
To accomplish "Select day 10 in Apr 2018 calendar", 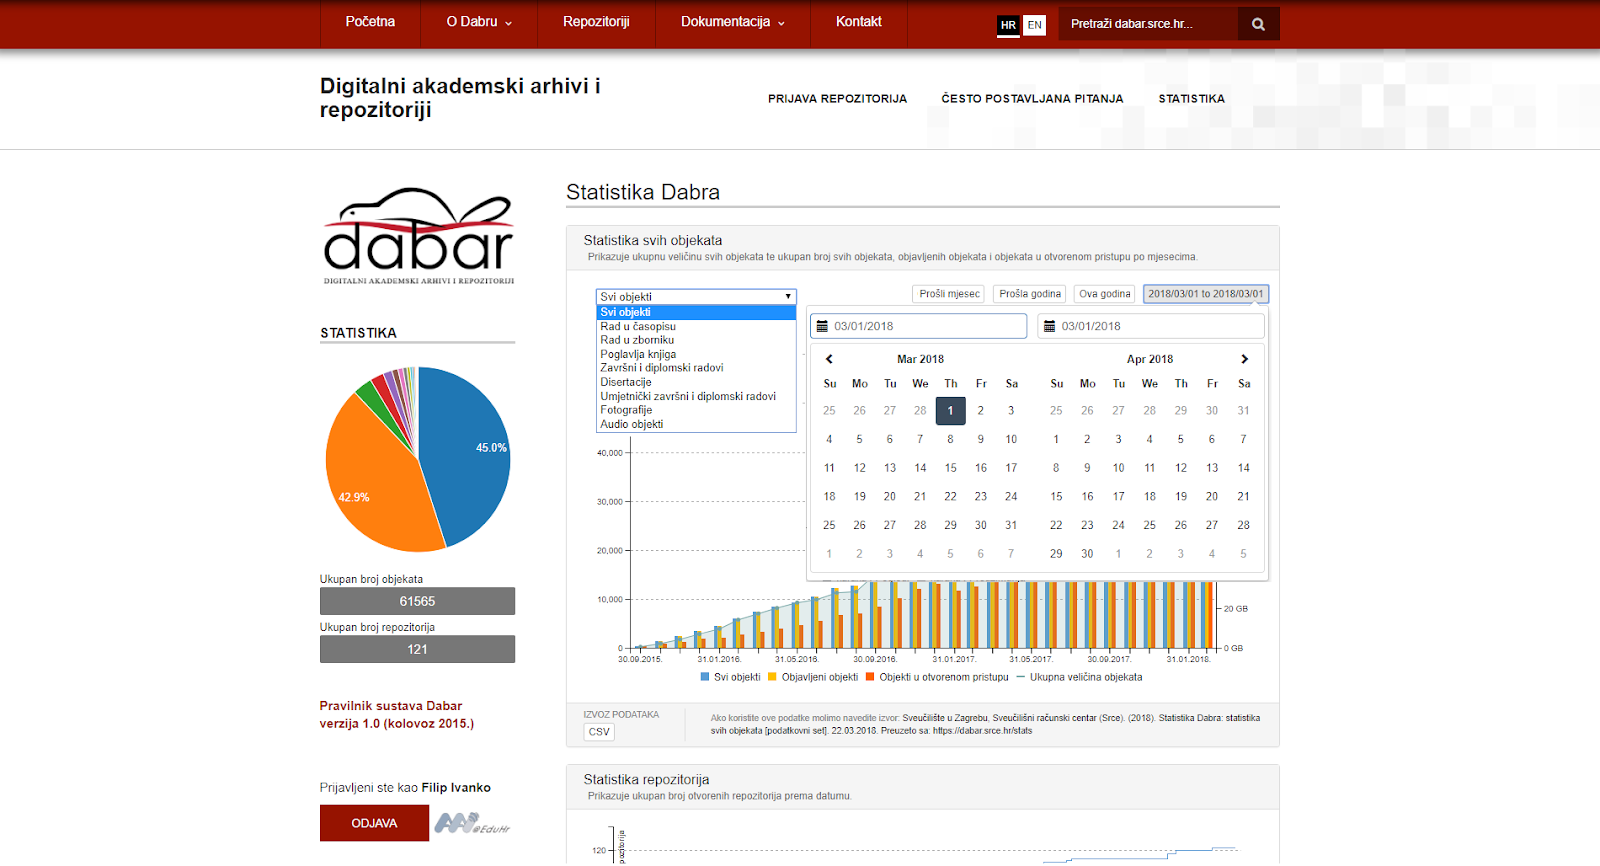I will [x=1118, y=468].
